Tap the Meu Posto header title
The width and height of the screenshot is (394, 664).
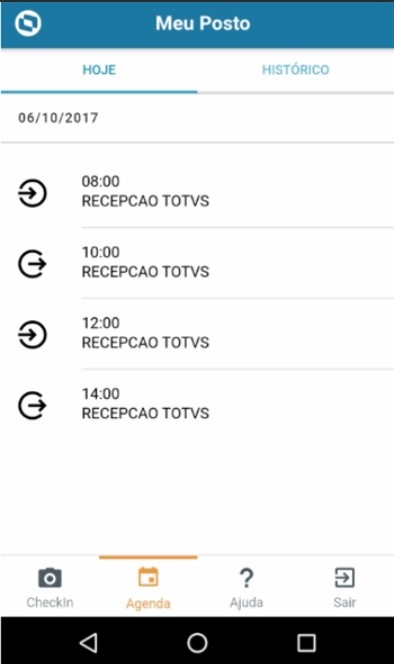click(203, 23)
